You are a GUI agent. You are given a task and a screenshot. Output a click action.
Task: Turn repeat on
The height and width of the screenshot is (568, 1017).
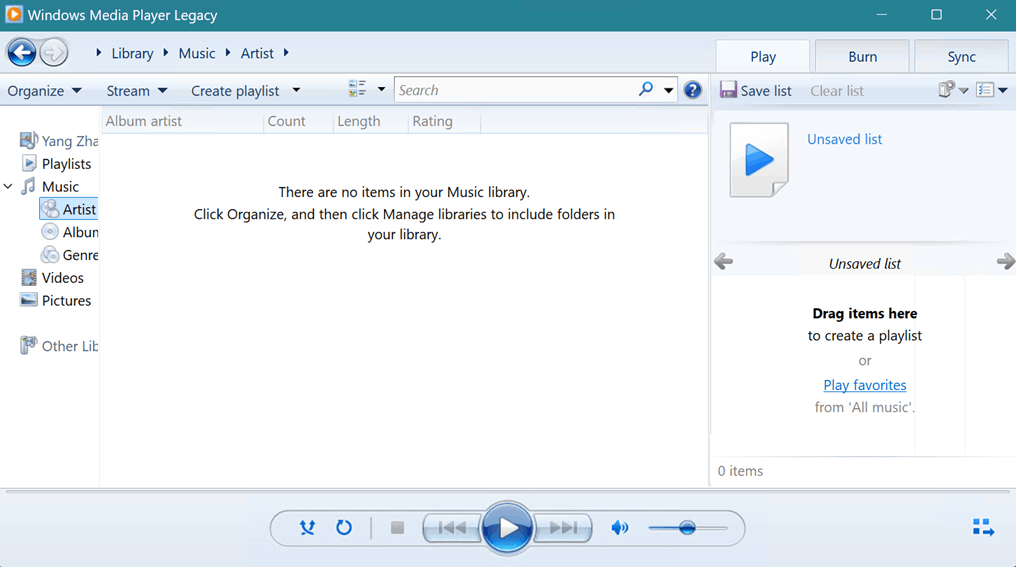tap(344, 528)
